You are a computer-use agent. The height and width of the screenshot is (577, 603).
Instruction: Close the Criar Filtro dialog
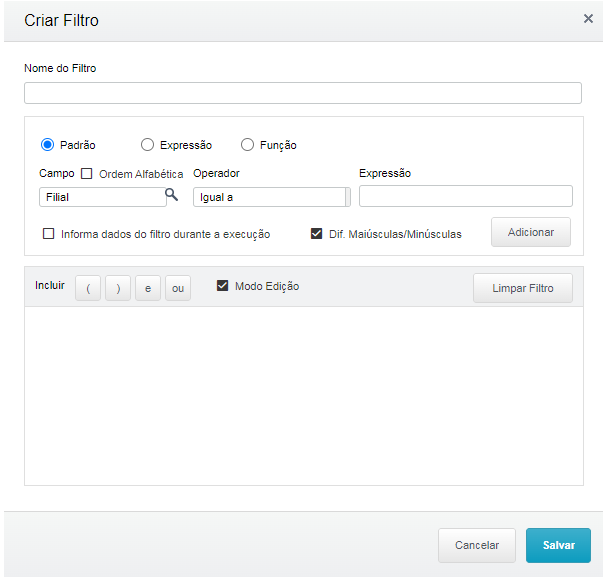pyautogui.click(x=588, y=18)
